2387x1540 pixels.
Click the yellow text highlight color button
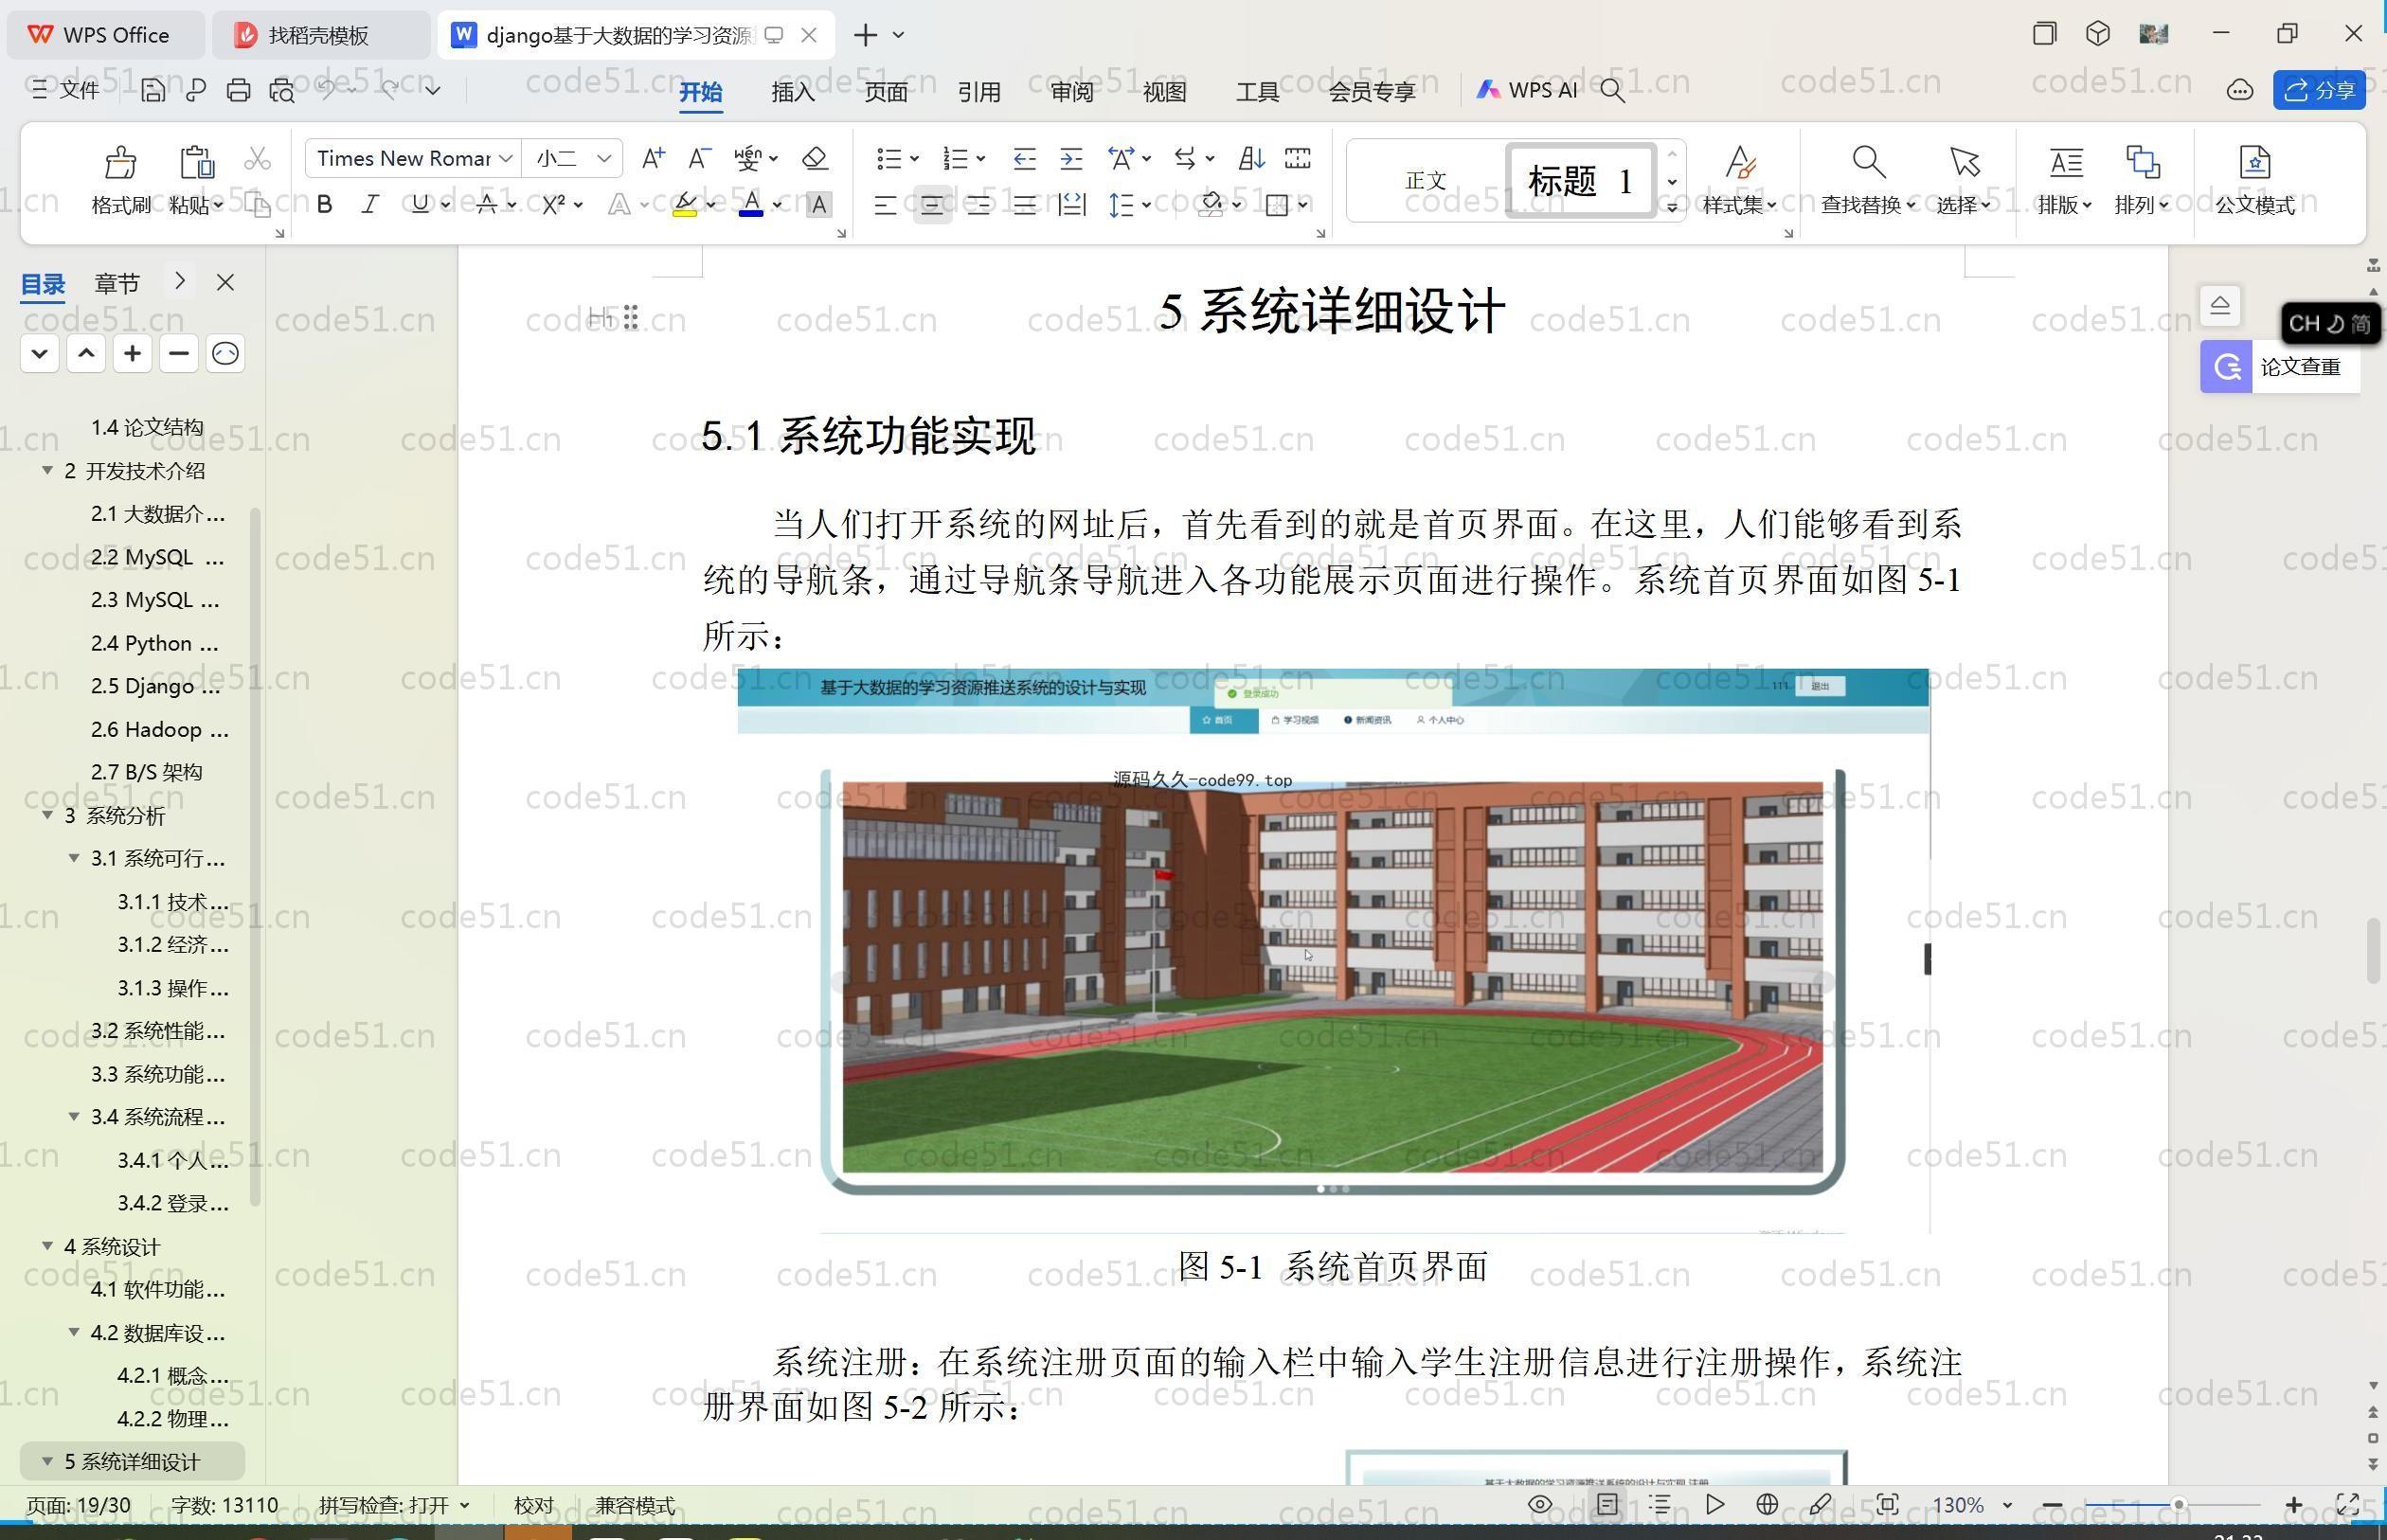point(685,205)
